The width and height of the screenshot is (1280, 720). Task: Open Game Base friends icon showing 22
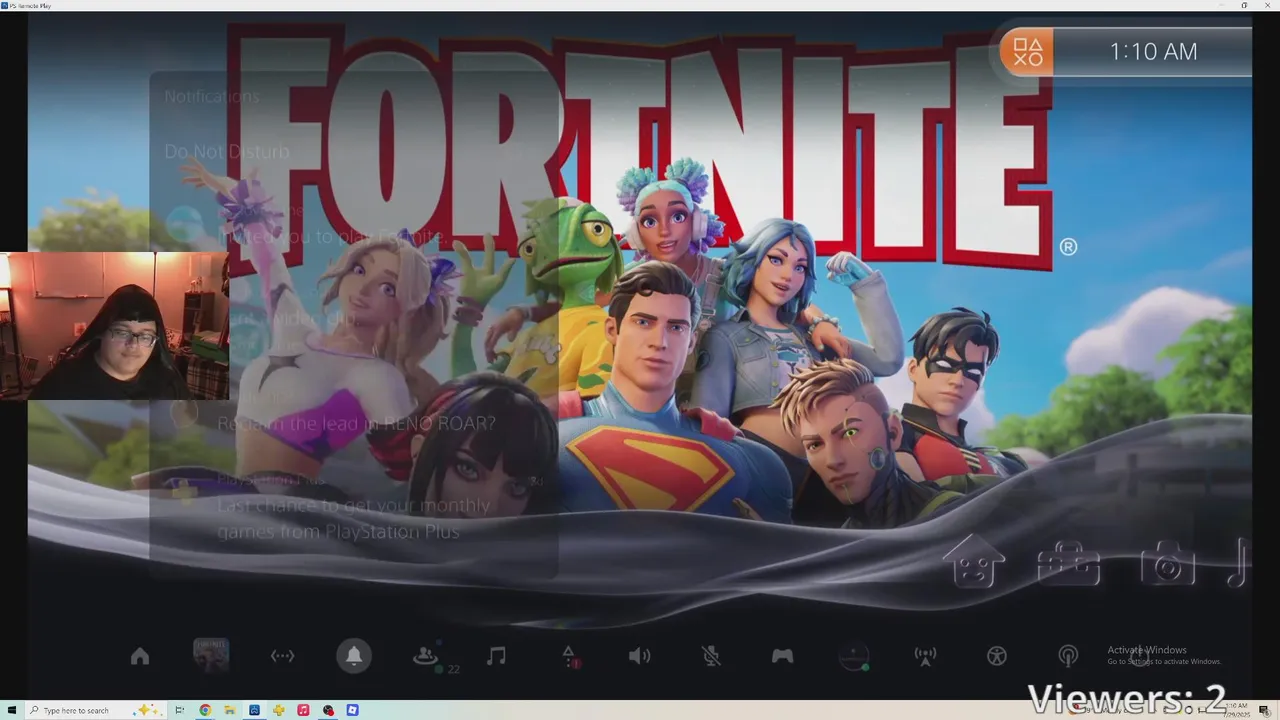(x=427, y=657)
